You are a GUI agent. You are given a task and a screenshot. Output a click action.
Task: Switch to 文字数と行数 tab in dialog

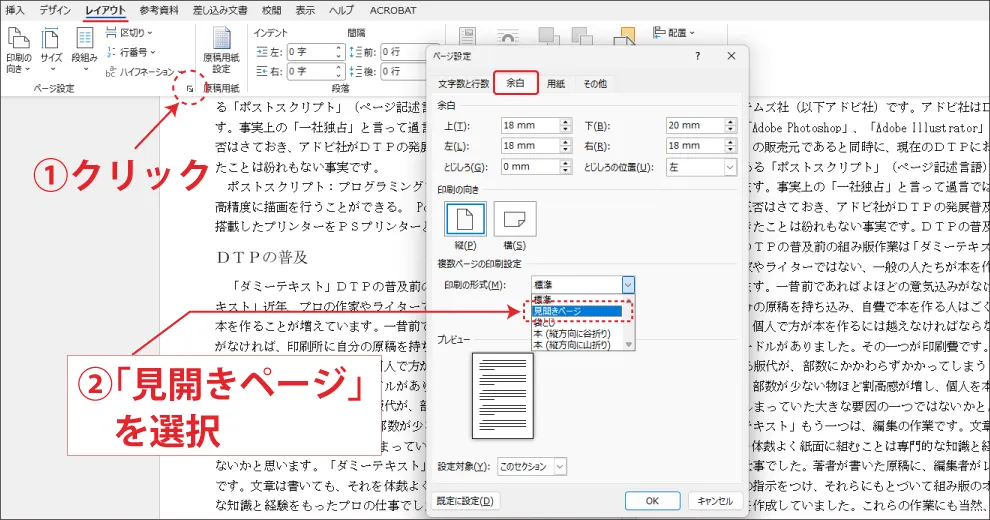coord(463,83)
